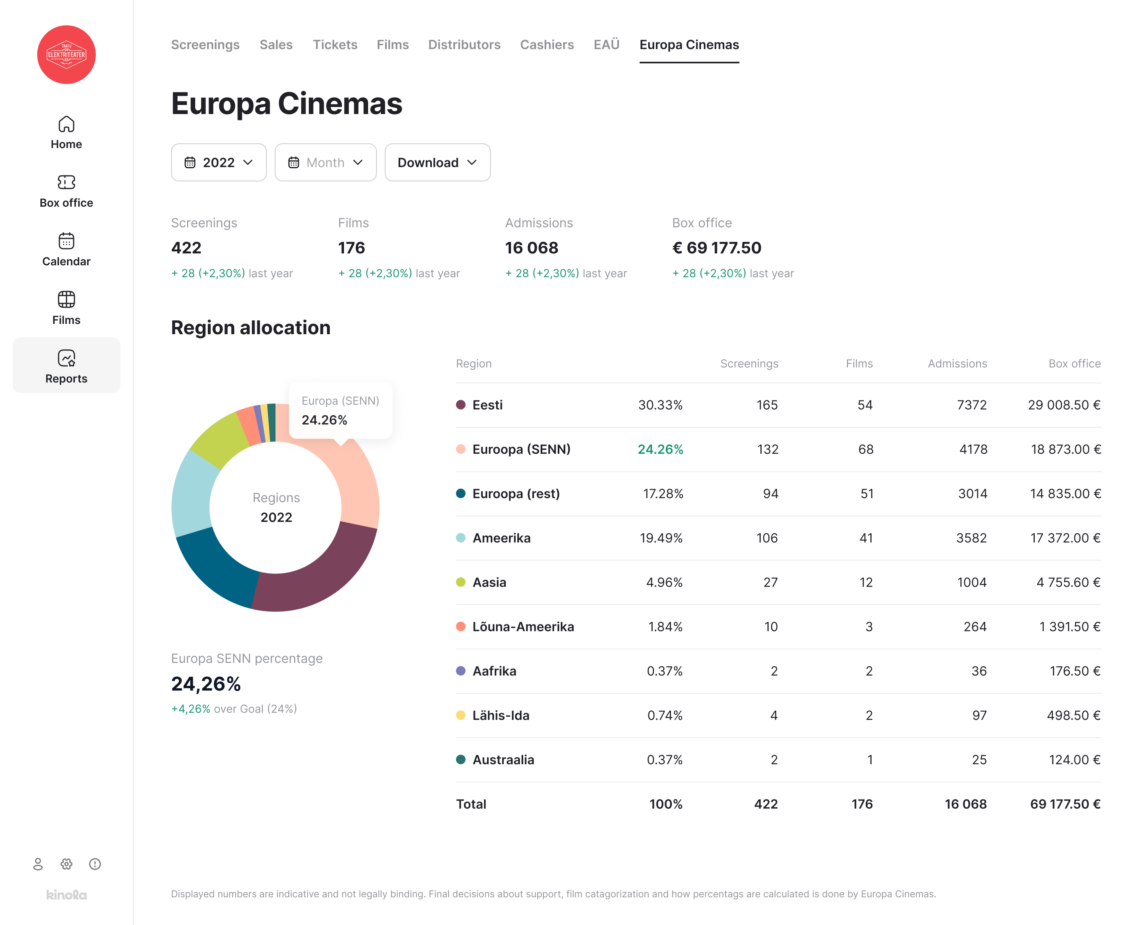The width and height of the screenshot is (1140, 925).
Task: Click the Ameerika light blue donut segment
Action: (x=191, y=494)
